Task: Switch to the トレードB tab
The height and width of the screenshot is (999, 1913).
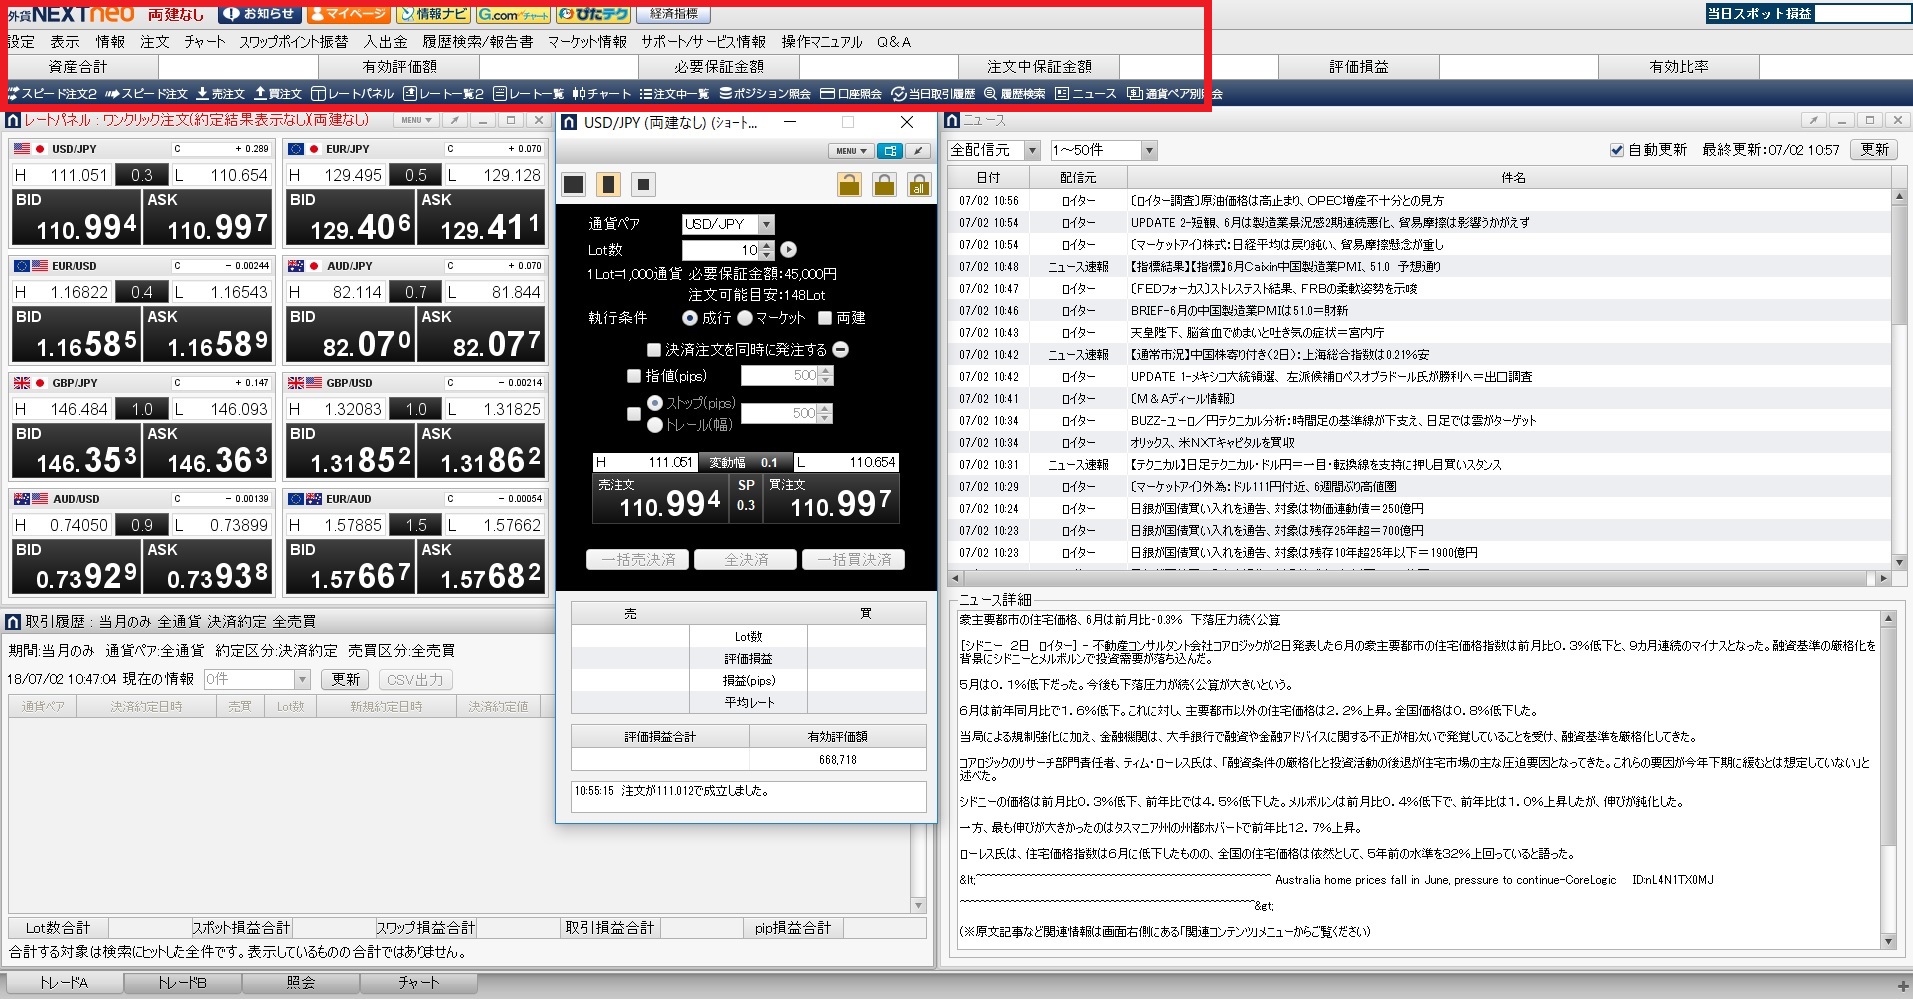Action: (182, 983)
